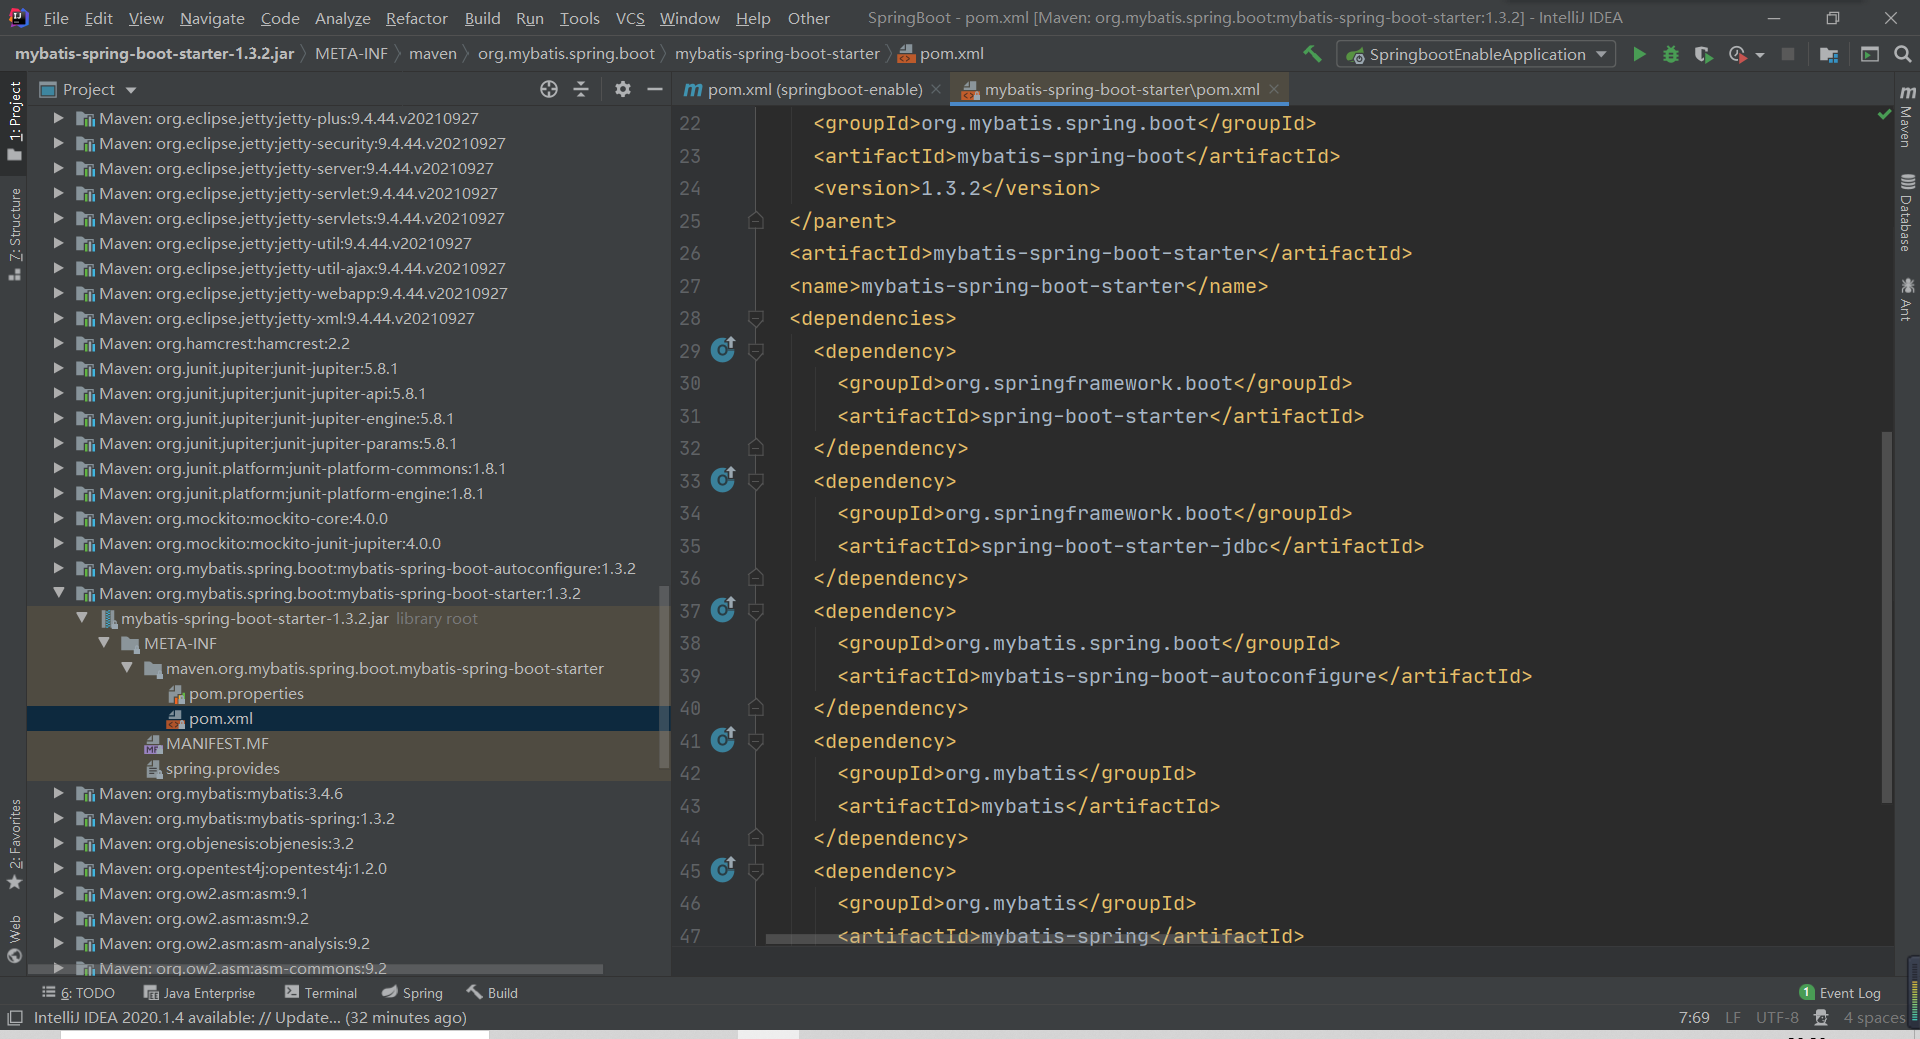
Task: Click the stop run icon
Action: pos(1788,54)
